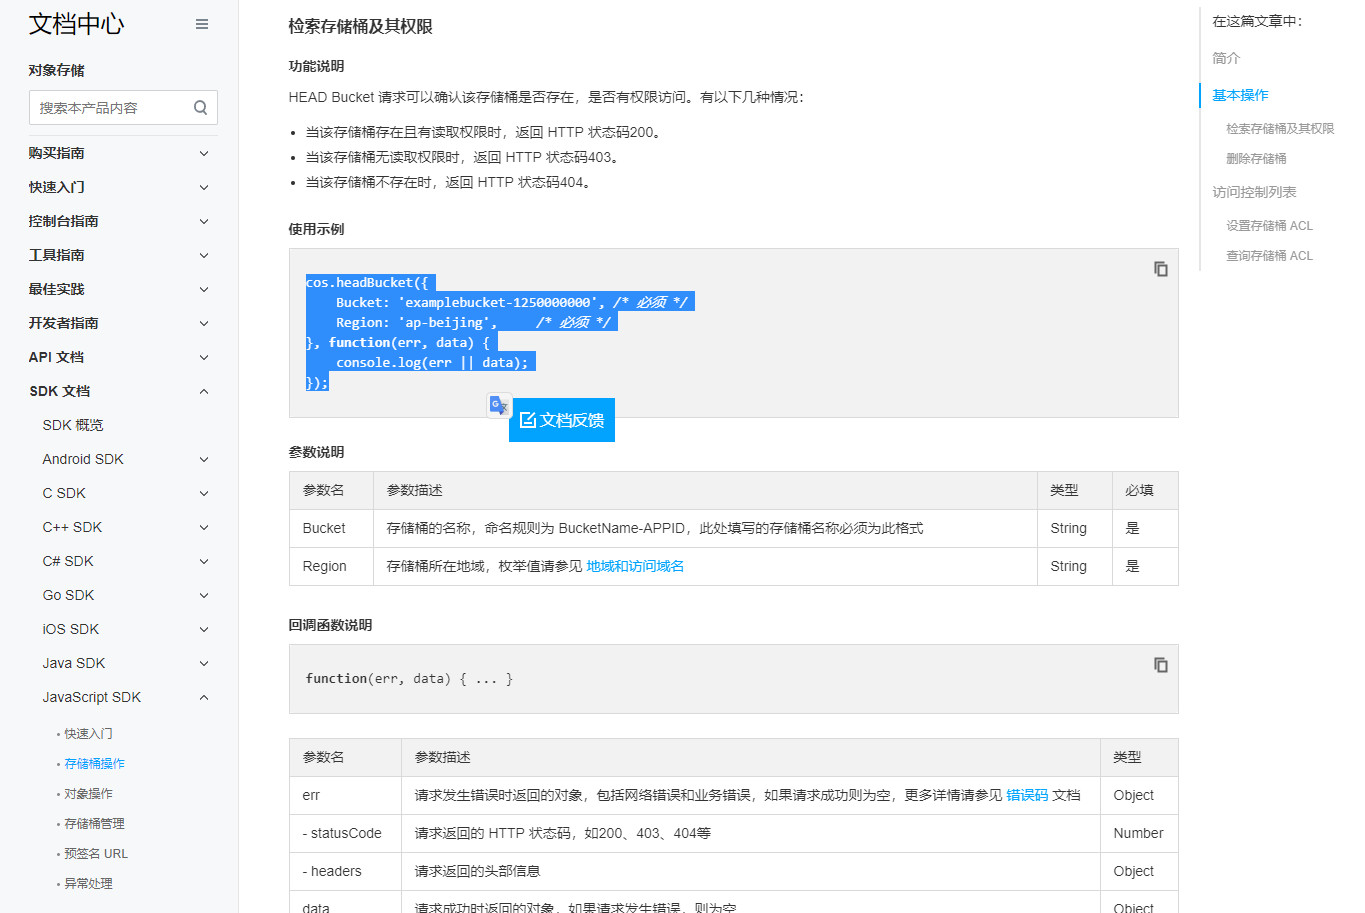Select the 存储桶操作 sidebar item
Image resolution: width=1365 pixels, height=913 pixels.
pyautogui.click(x=94, y=763)
